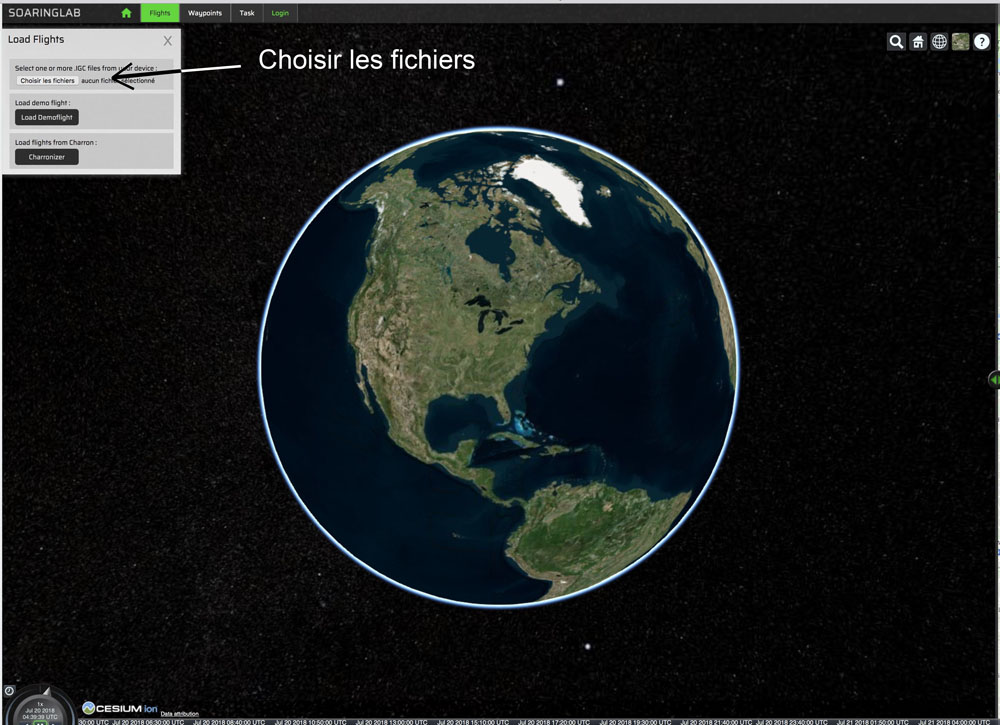Click the "Charronizer" button

click(x=47, y=157)
